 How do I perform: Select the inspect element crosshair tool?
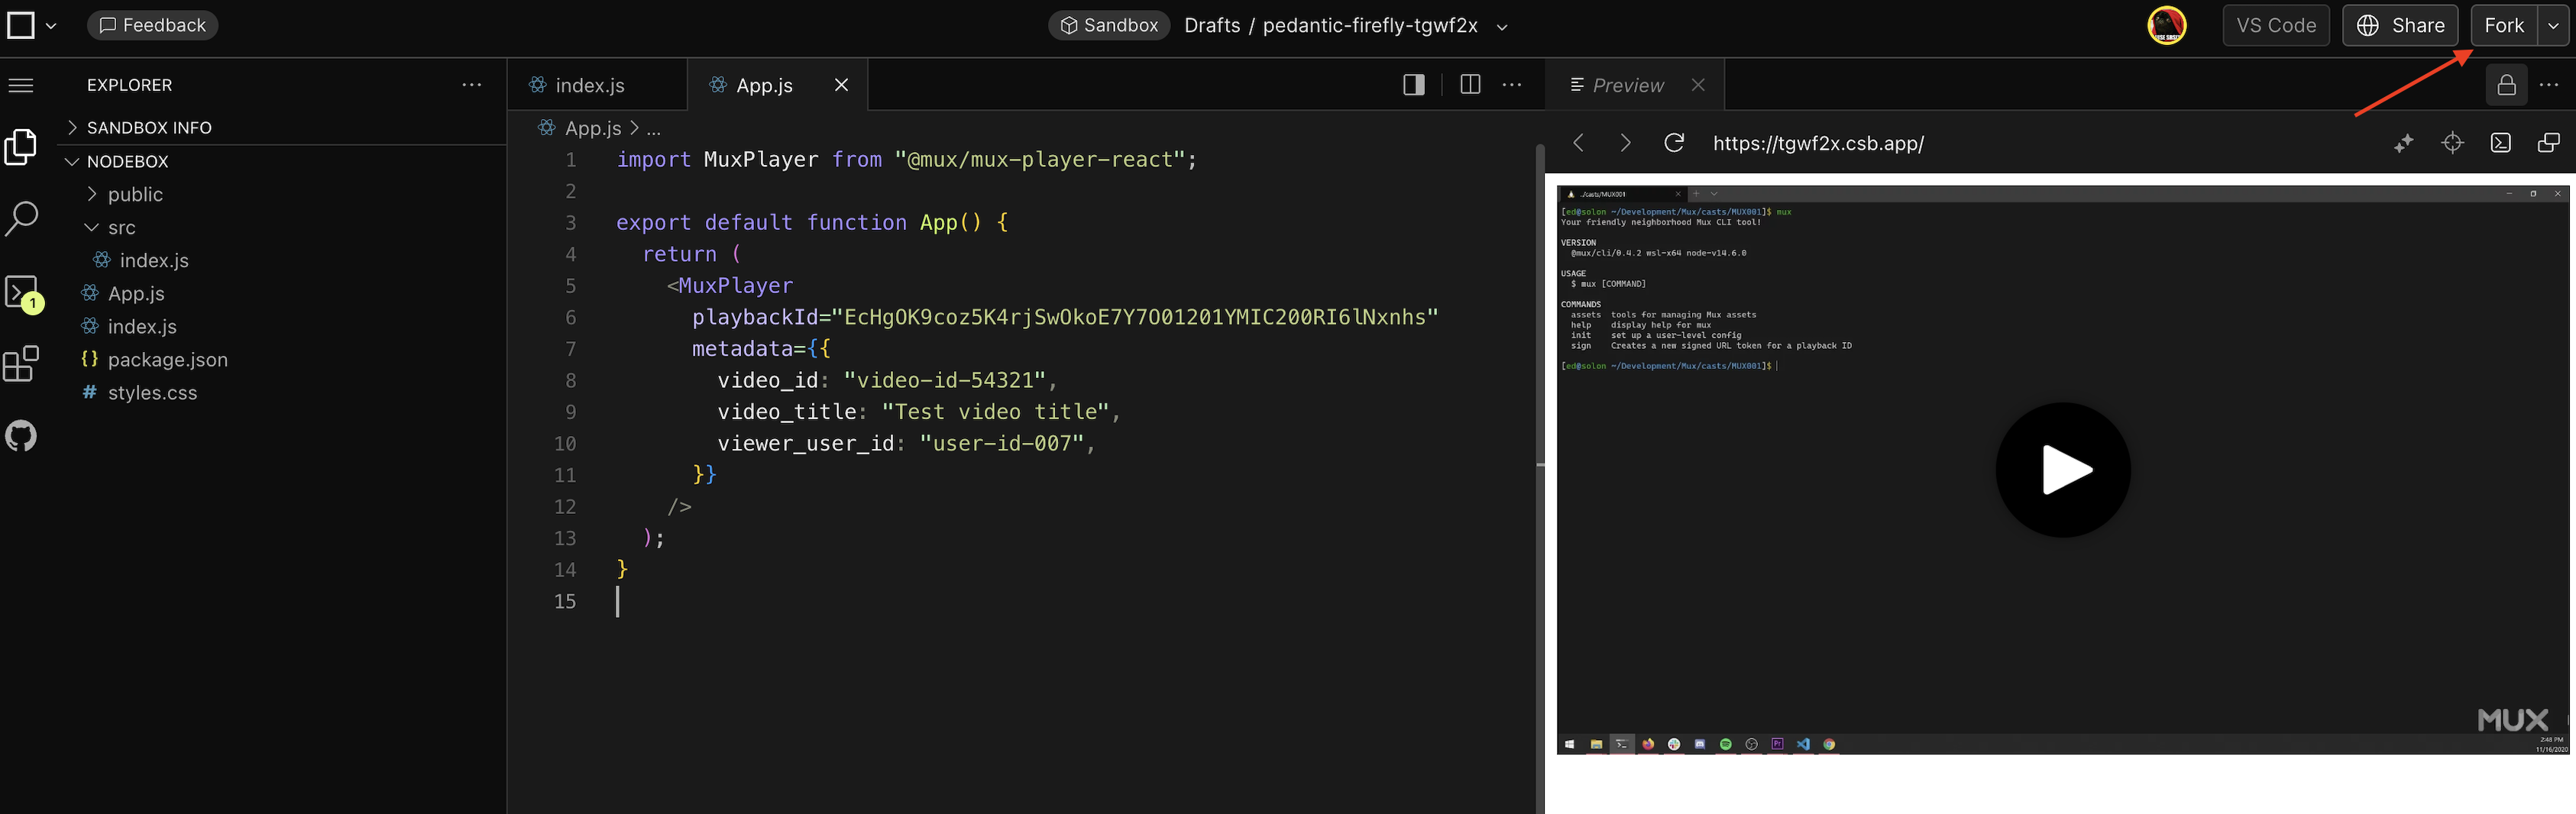[x=2452, y=143]
